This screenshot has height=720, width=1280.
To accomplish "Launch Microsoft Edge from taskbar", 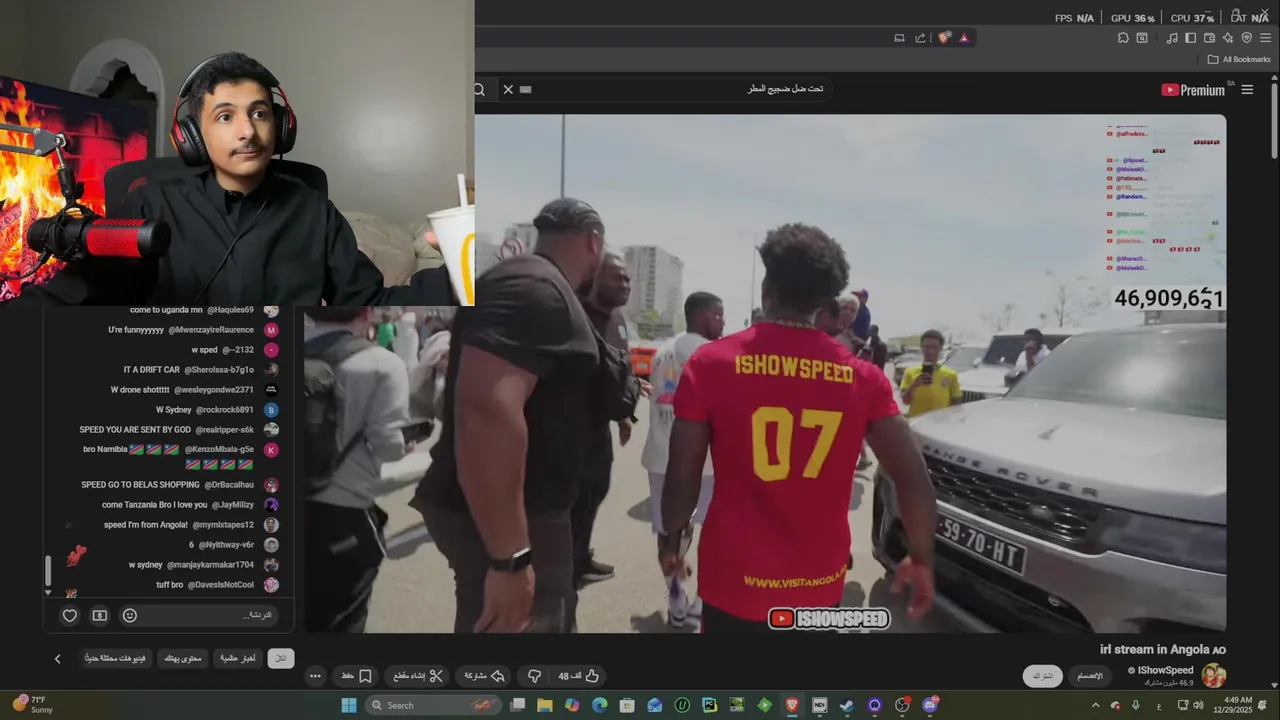I will [x=600, y=705].
